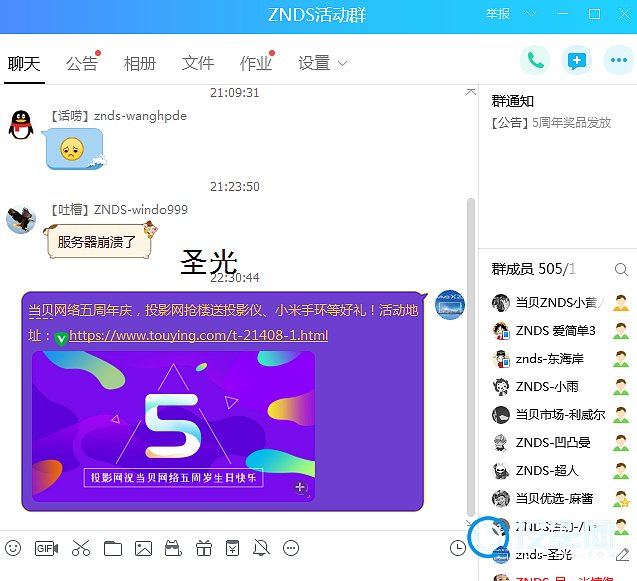Viewport: 637px width, 581px height.
Task: Click the invite-to-chat plus bubble icon
Action: coord(576,61)
